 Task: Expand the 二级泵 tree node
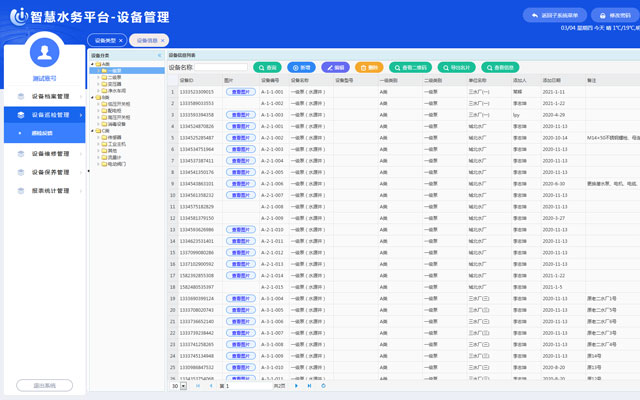tap(100, 77)
